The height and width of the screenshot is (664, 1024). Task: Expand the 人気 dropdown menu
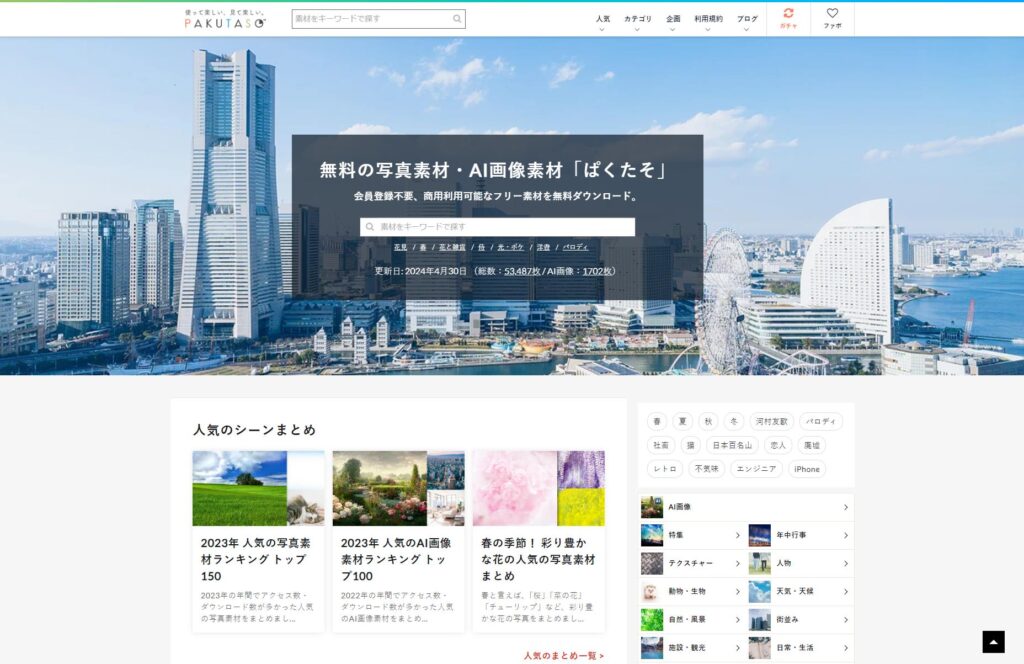[602, 22]
